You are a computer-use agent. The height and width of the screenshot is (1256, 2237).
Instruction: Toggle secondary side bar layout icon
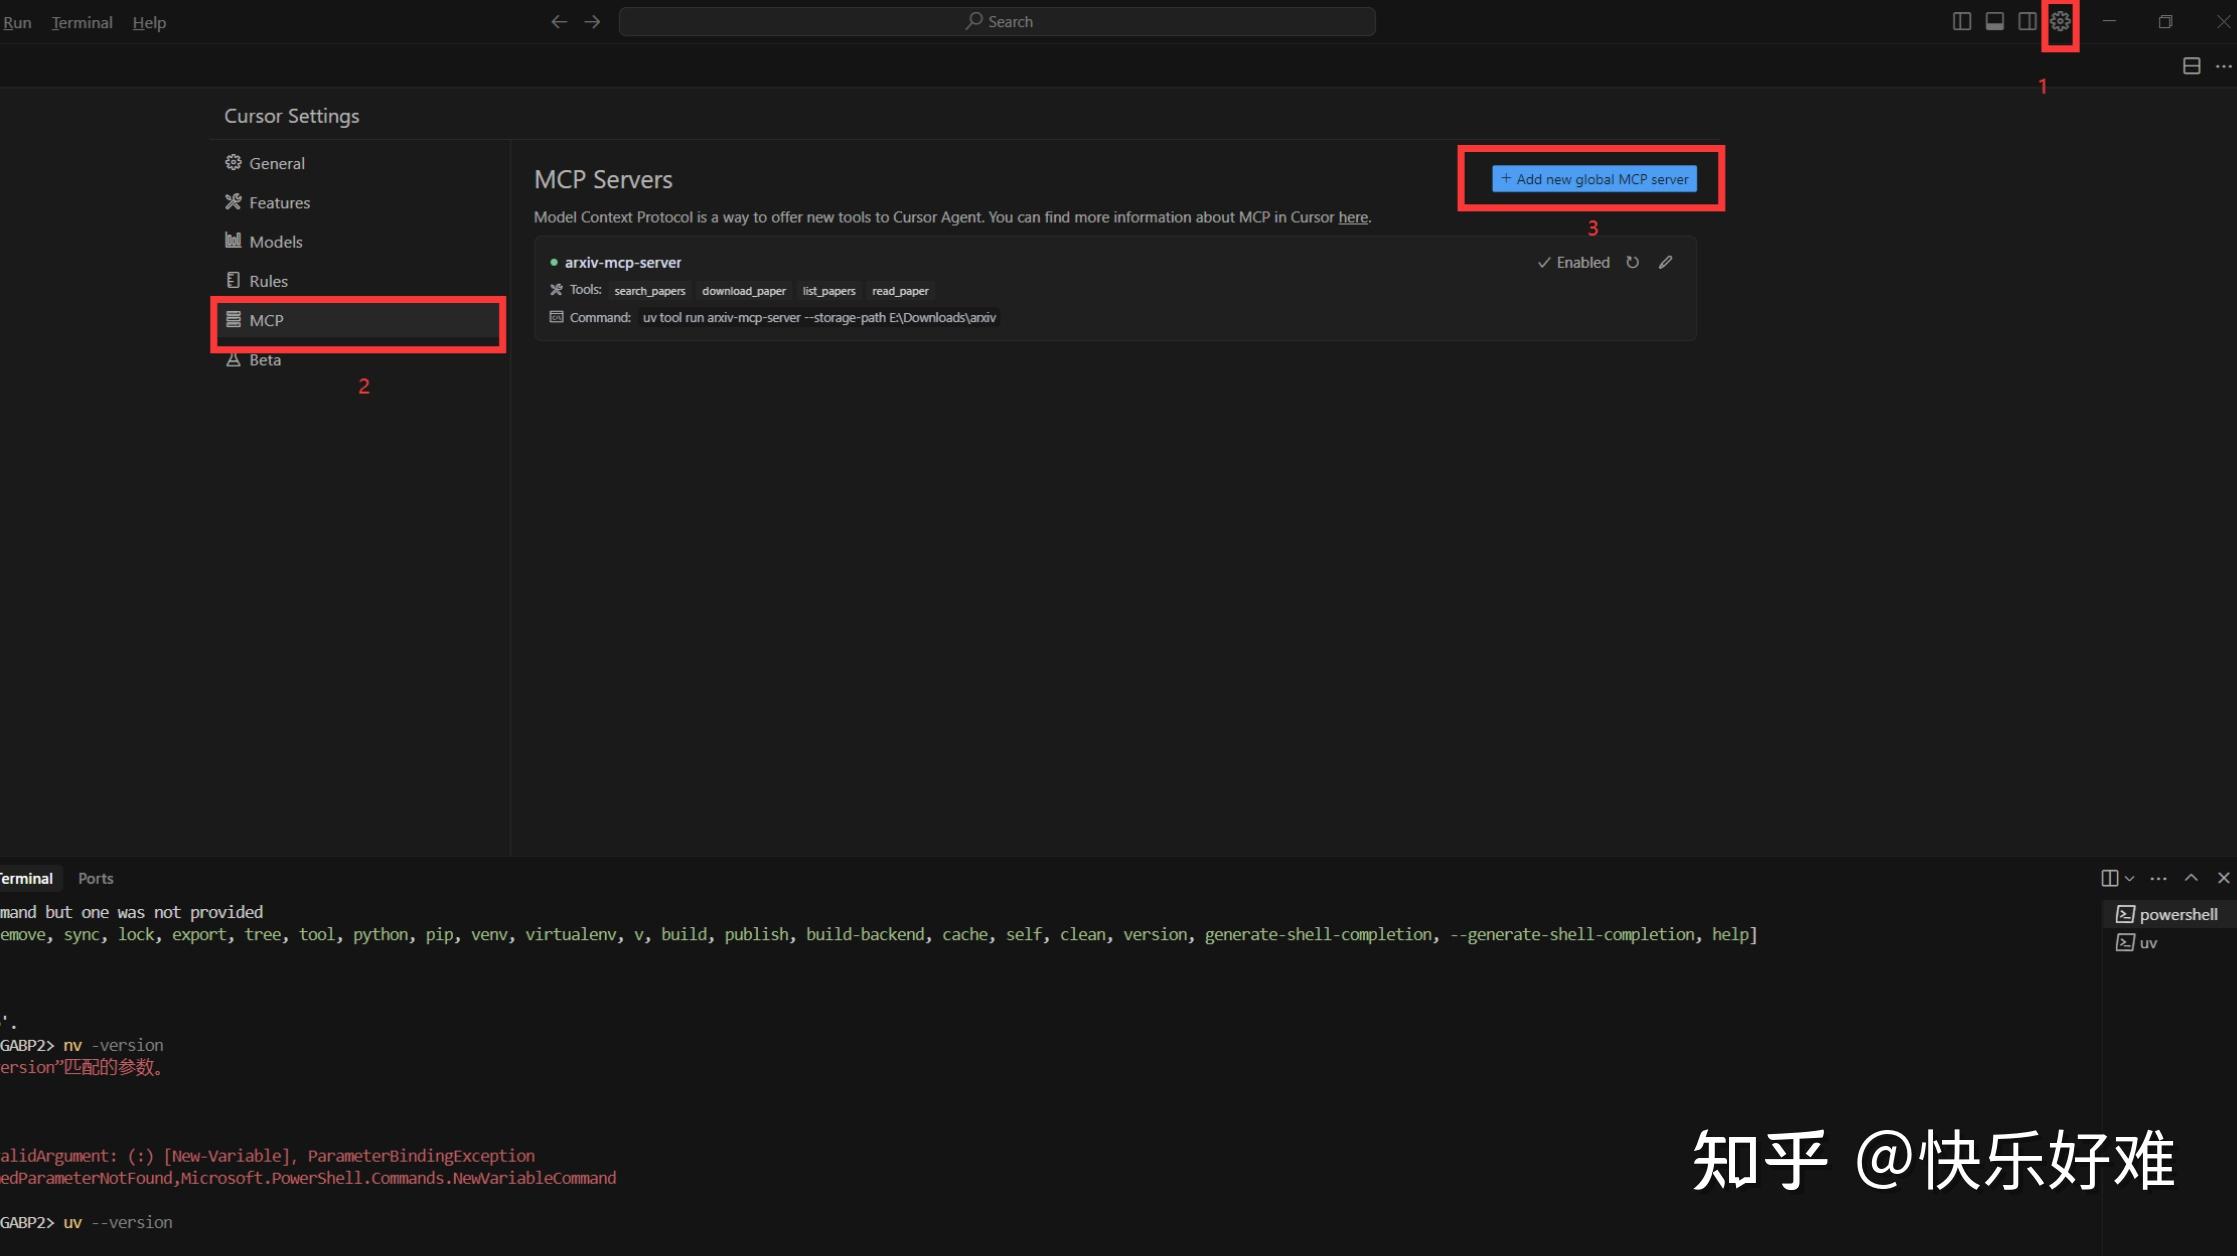coord(2027,21)
